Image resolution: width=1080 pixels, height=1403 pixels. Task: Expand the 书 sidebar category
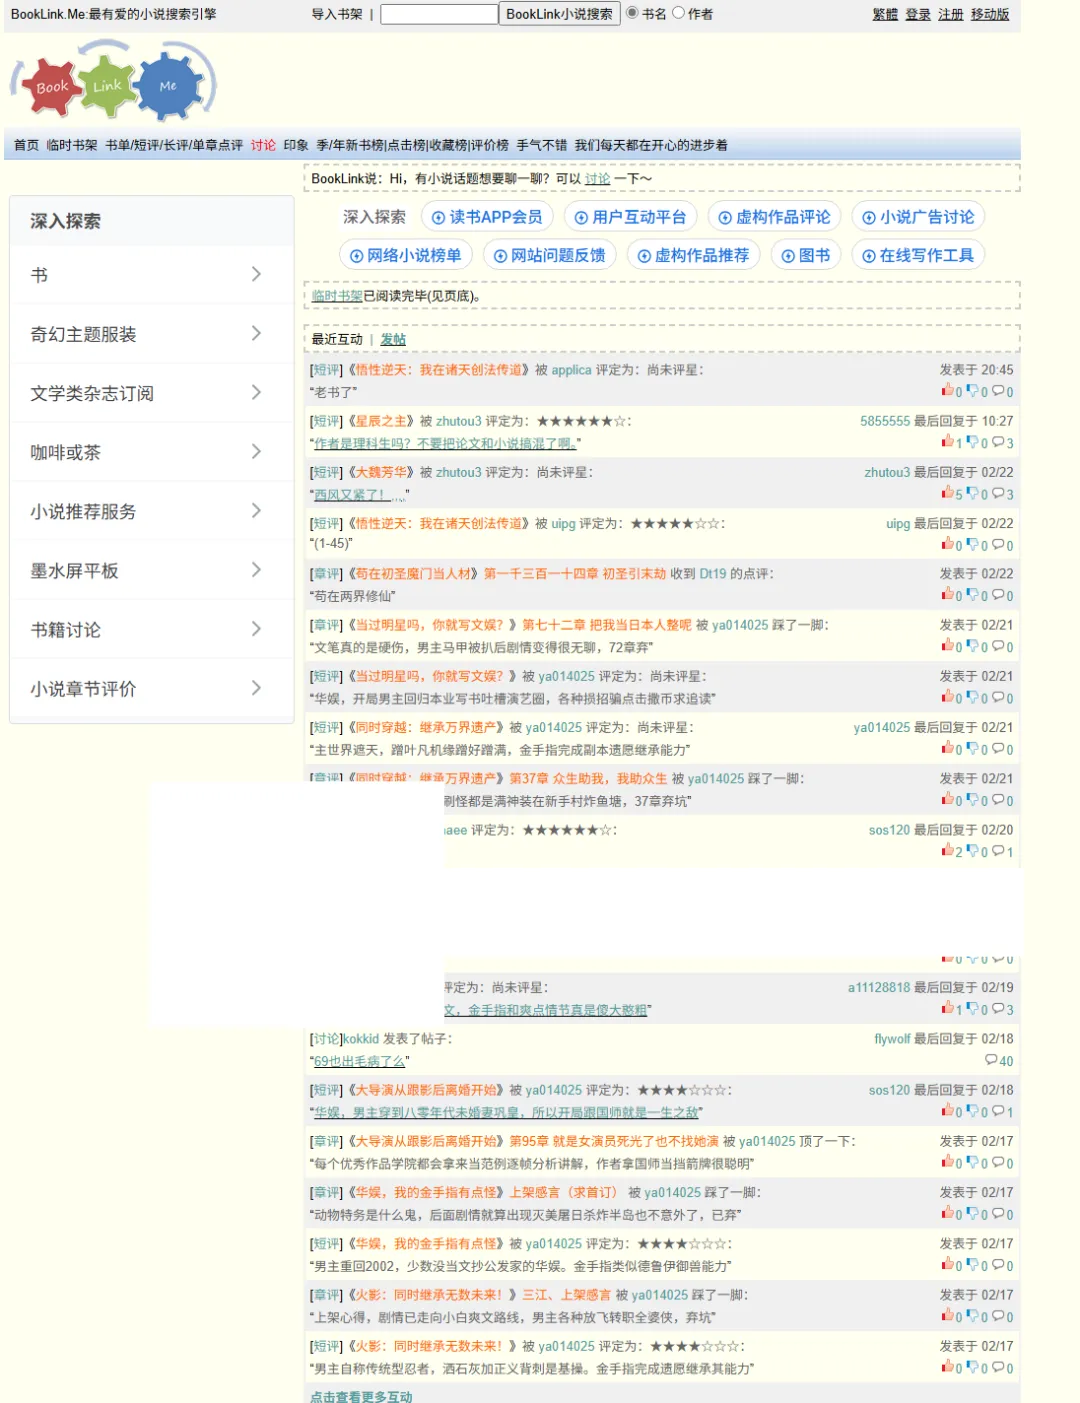point(151,275)
